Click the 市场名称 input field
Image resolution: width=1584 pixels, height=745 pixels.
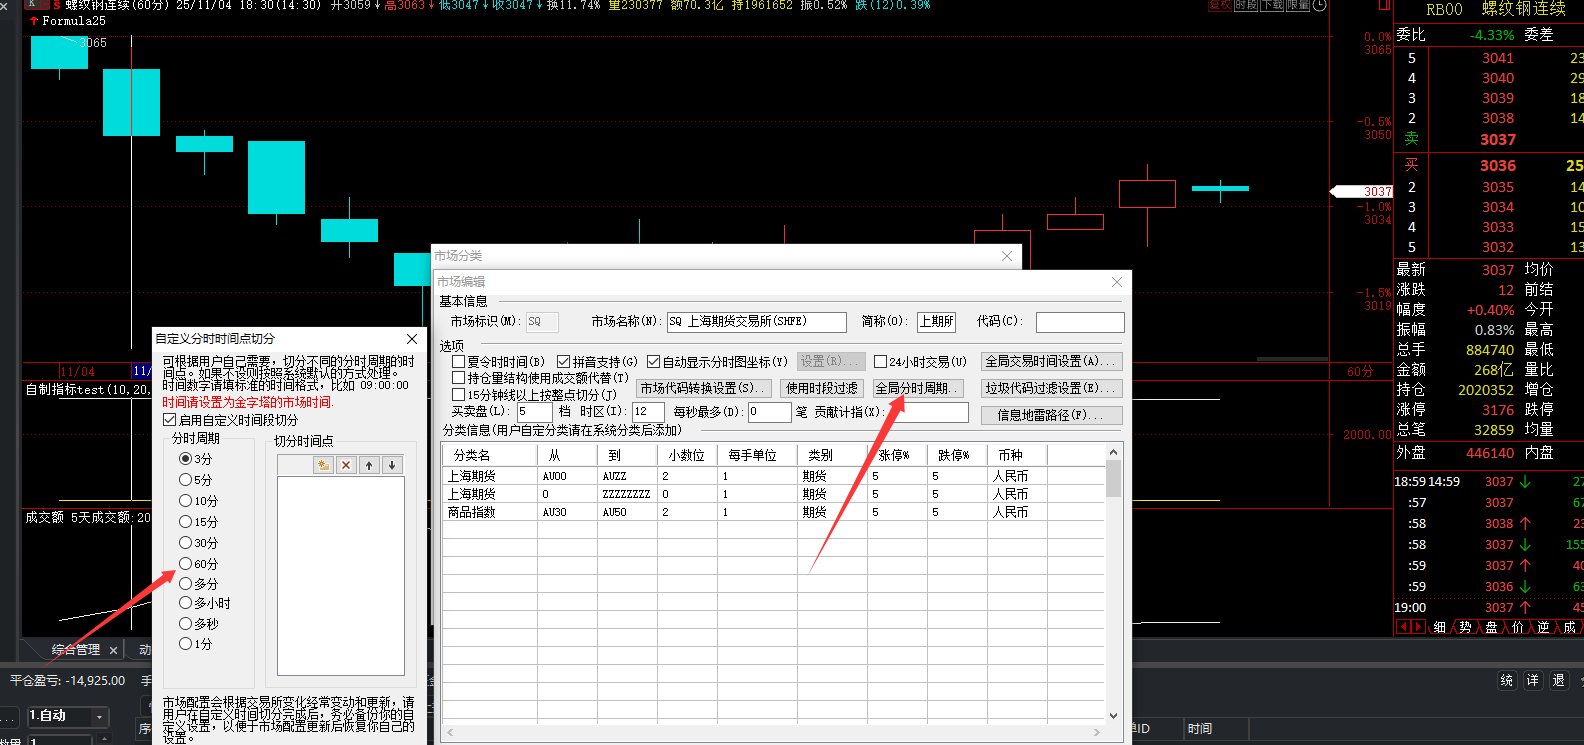click(756, 322)
